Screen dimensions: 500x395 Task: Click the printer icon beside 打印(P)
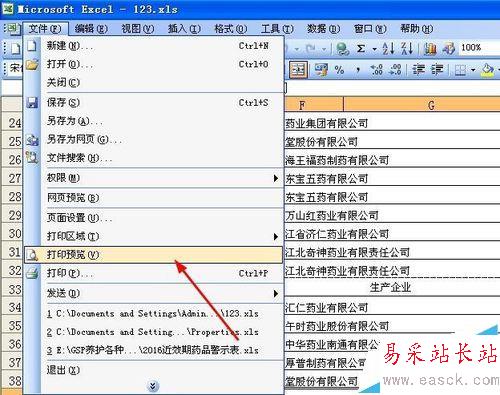[32, 273]
